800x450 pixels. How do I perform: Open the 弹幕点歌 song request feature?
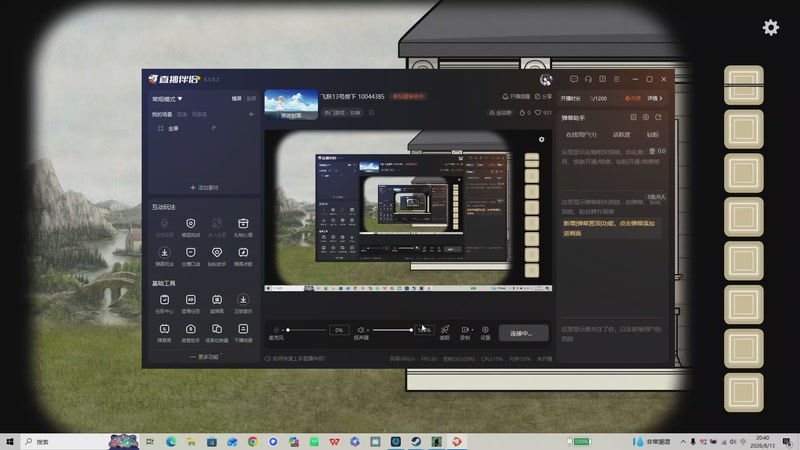click(243, 257)
